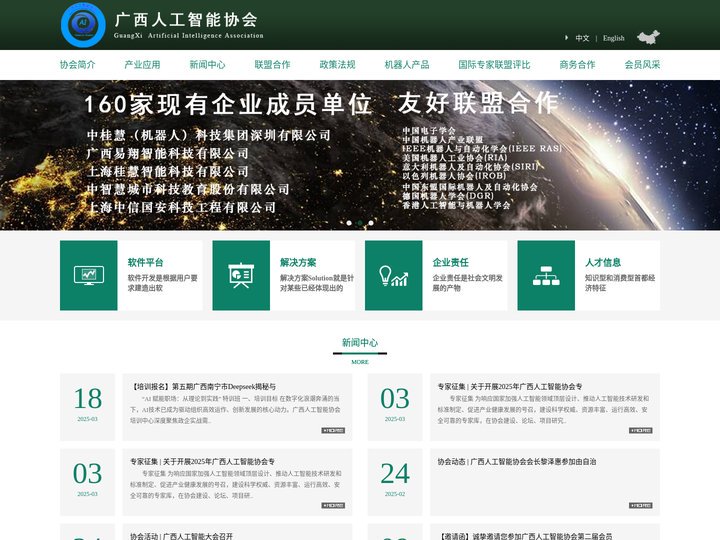
Task: Click 知识型和消费型首都经济特征 description
Action: (620, 283)
